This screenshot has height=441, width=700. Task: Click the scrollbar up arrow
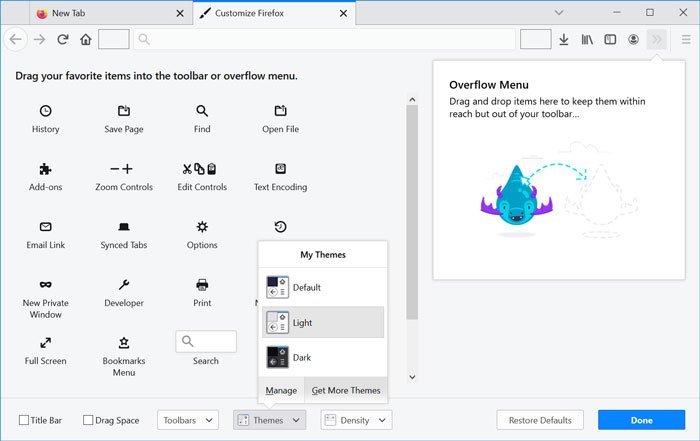point(412,100)
